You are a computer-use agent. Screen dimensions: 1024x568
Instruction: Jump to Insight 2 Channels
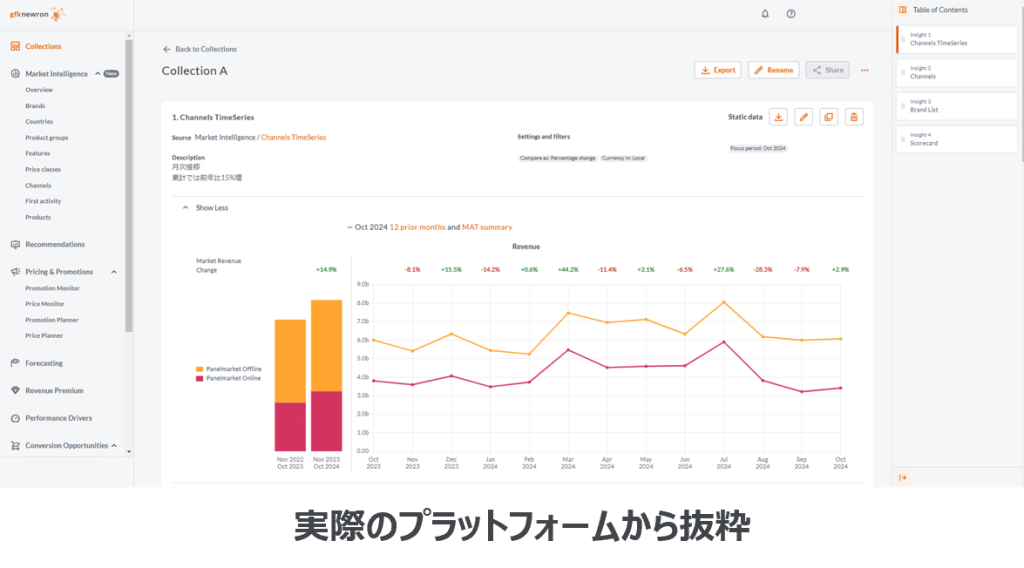click(957, 72)
